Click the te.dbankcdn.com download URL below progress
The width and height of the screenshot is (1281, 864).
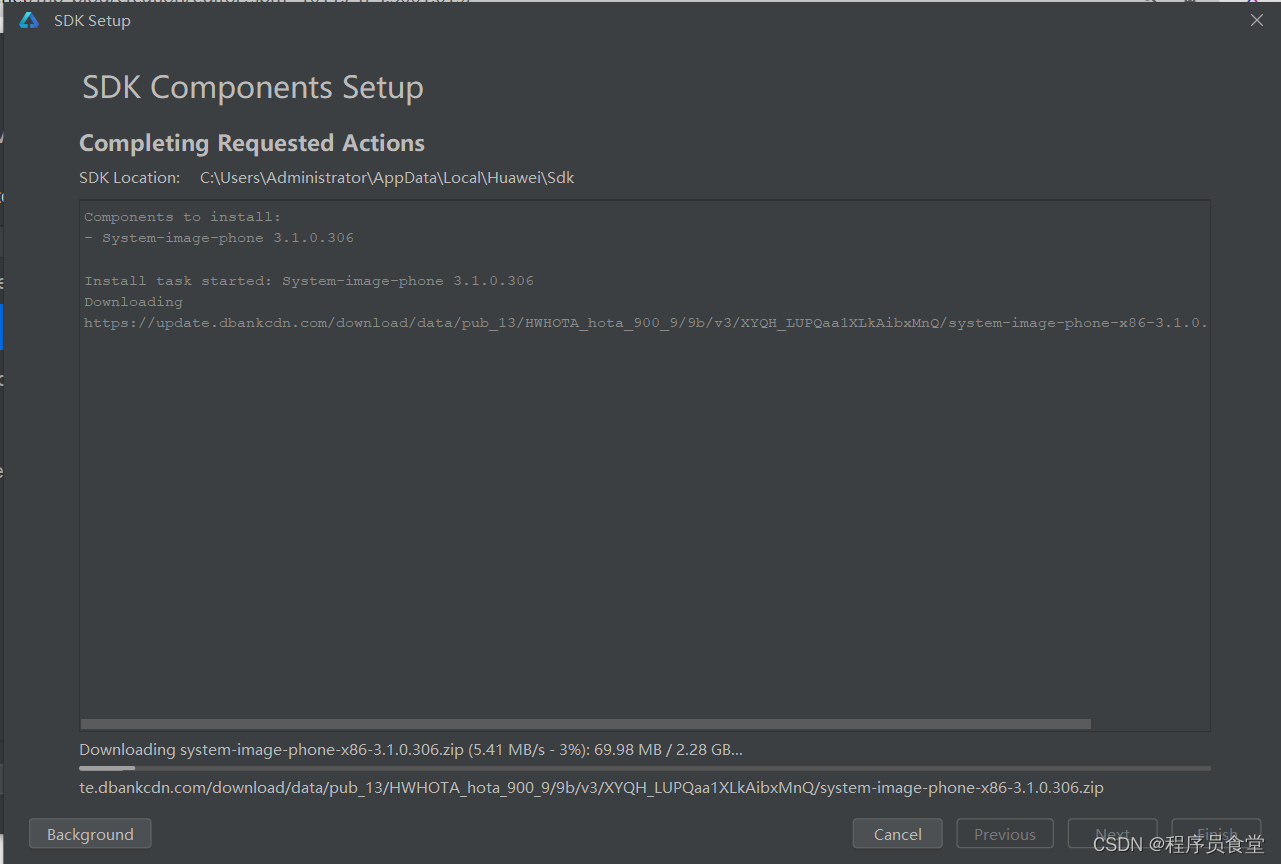(x=591, y=788)
